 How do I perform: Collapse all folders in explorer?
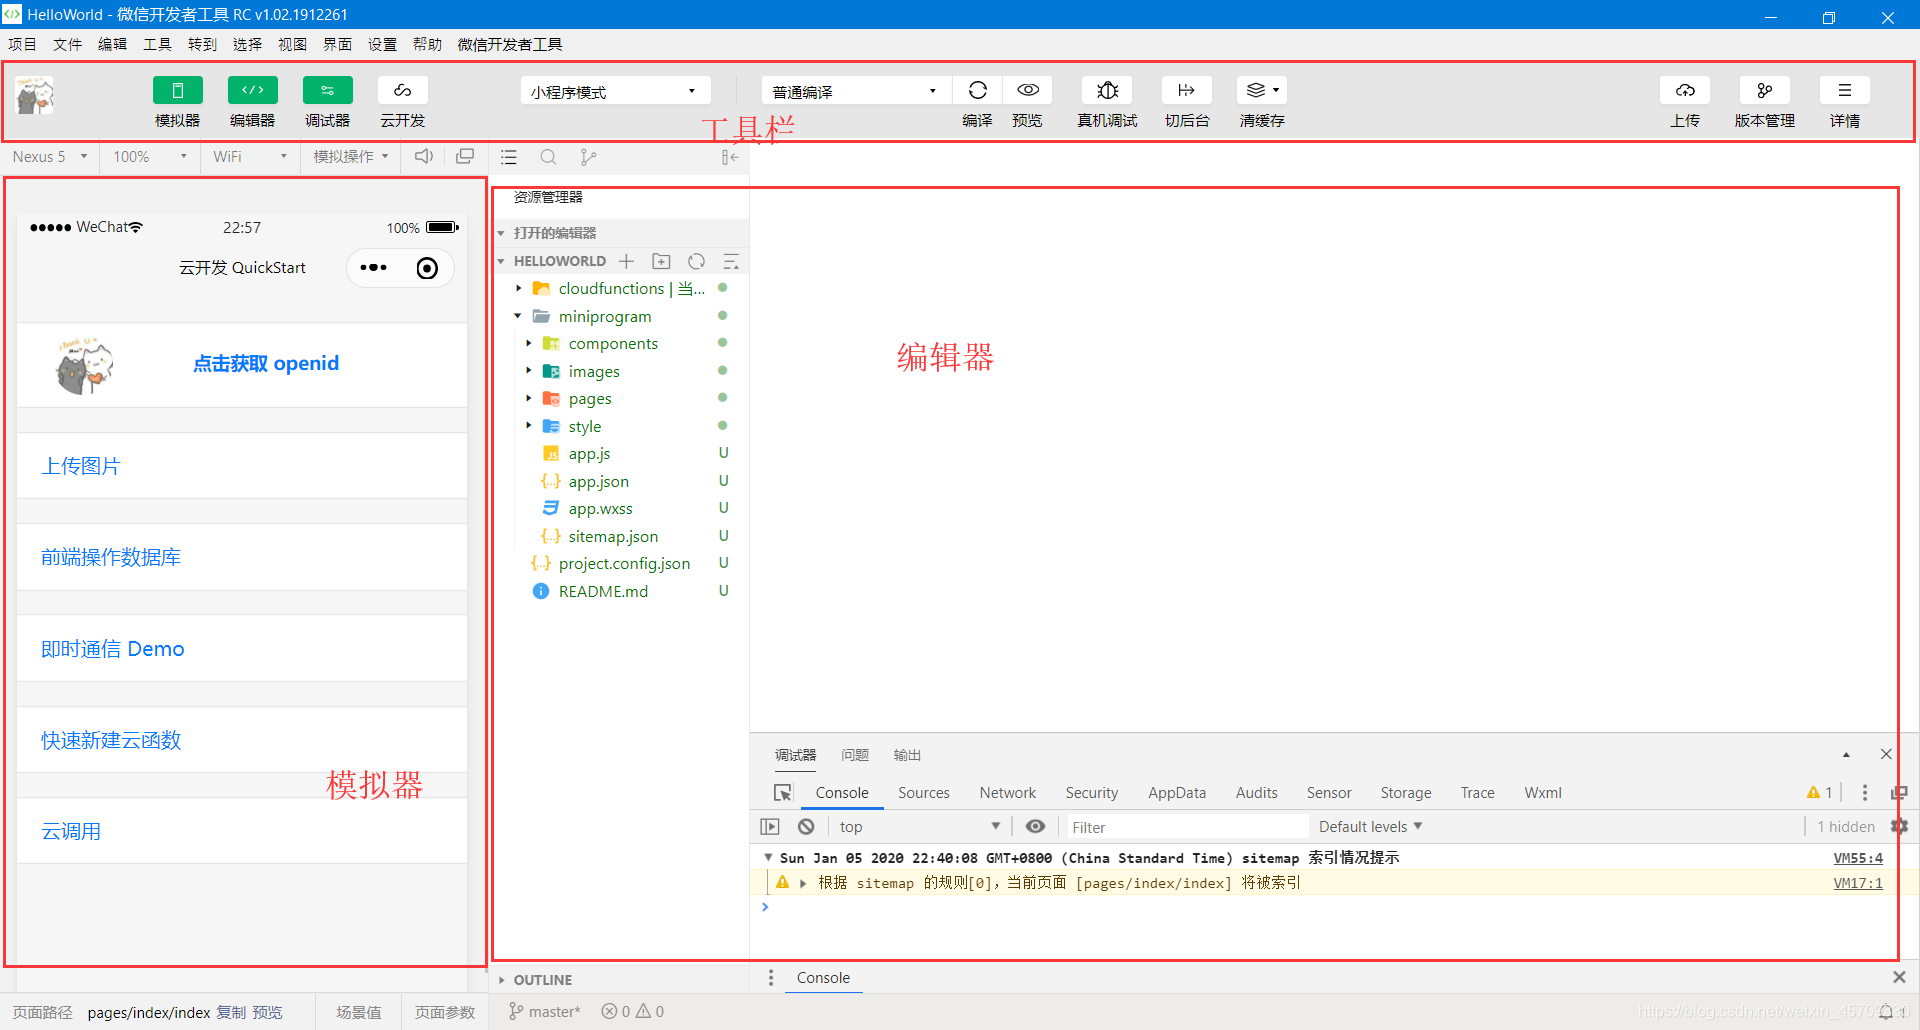[731, 261]
